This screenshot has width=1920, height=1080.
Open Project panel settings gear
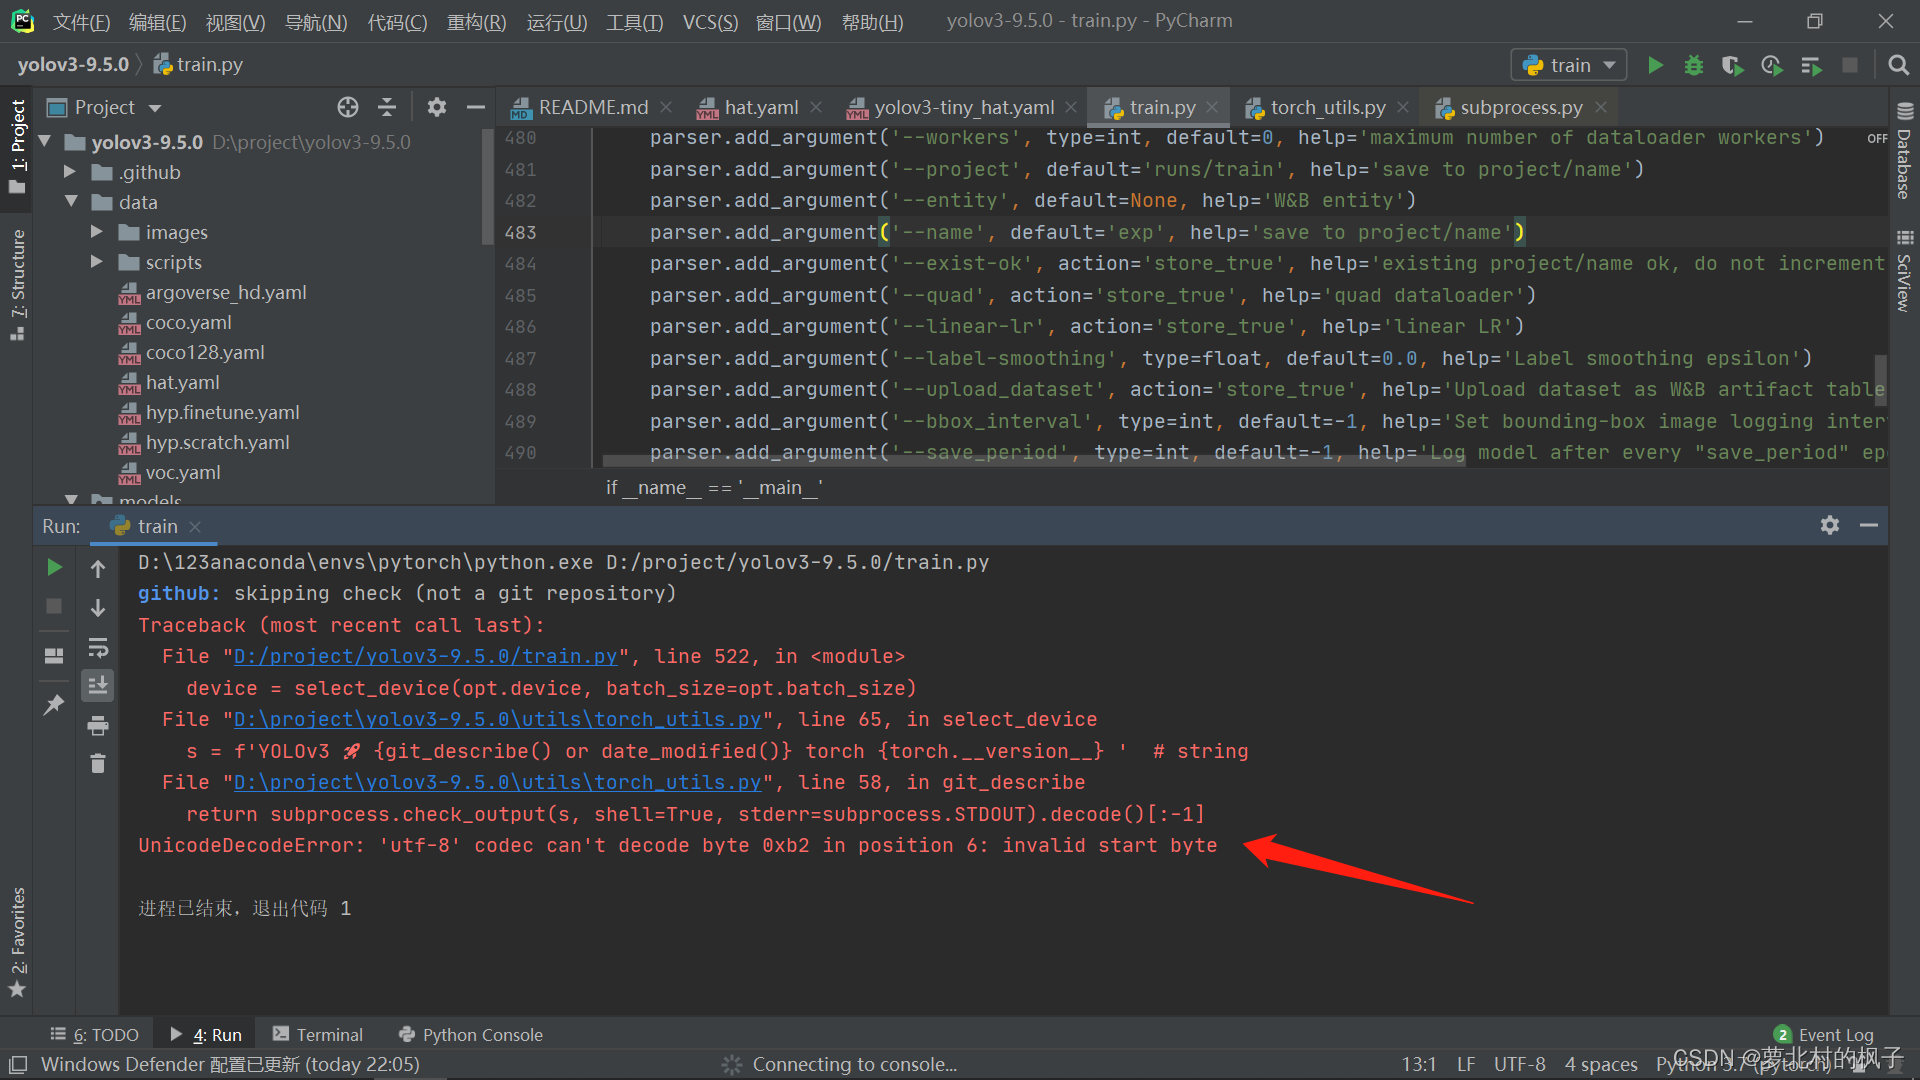click(436, 107)
